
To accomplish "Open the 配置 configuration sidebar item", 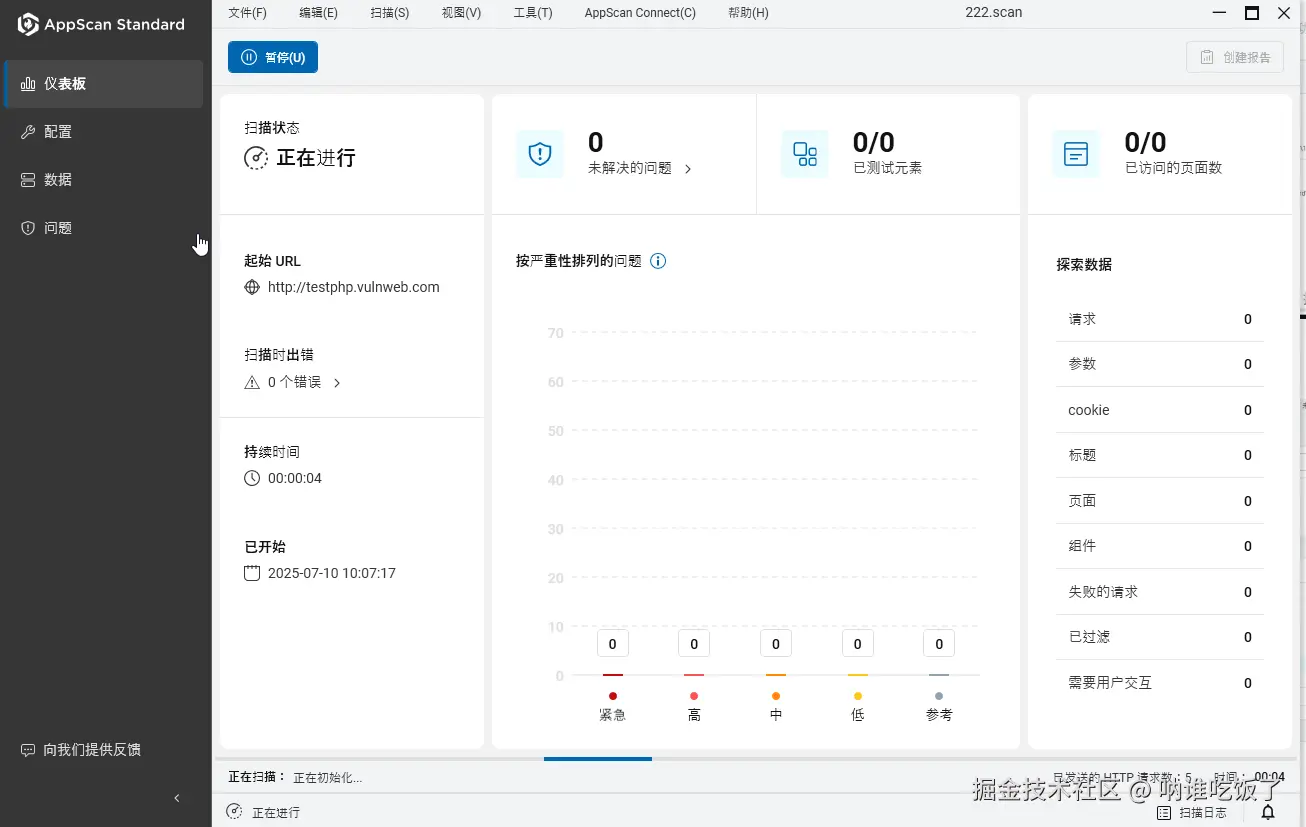I will pyautogui.click(x=104, y=132).
